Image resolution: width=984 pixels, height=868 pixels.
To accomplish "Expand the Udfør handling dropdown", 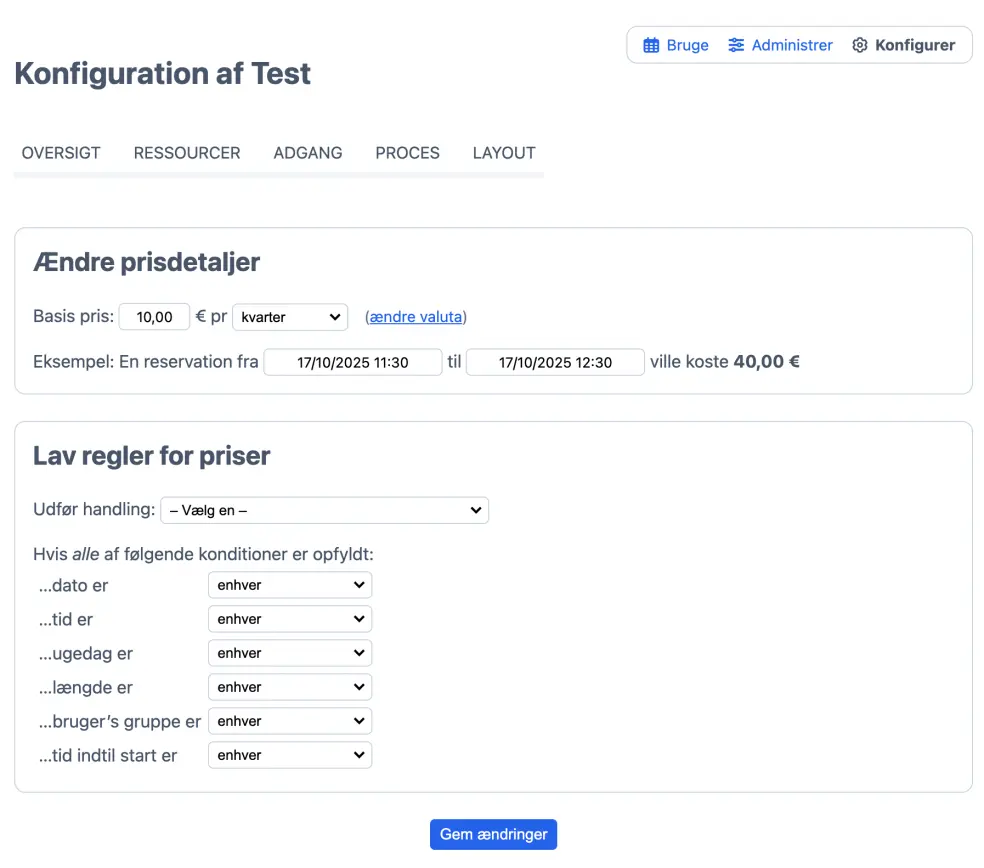I will (x=324, y=511).
